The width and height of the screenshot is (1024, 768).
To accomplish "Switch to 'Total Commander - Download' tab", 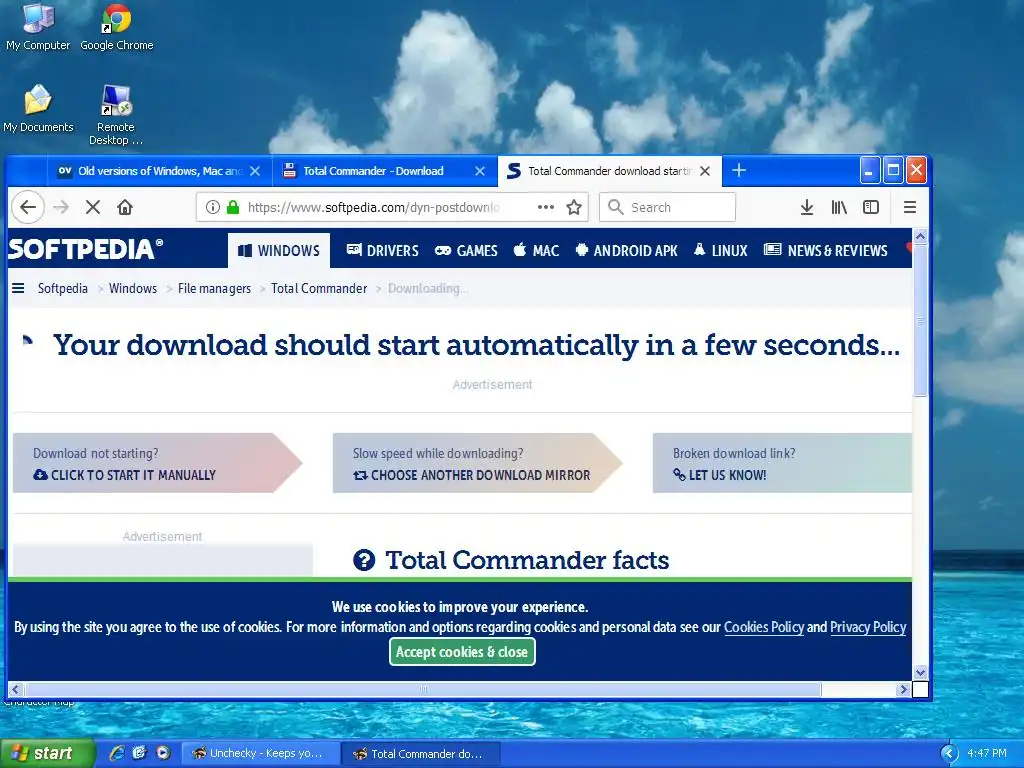I will 384,171.
